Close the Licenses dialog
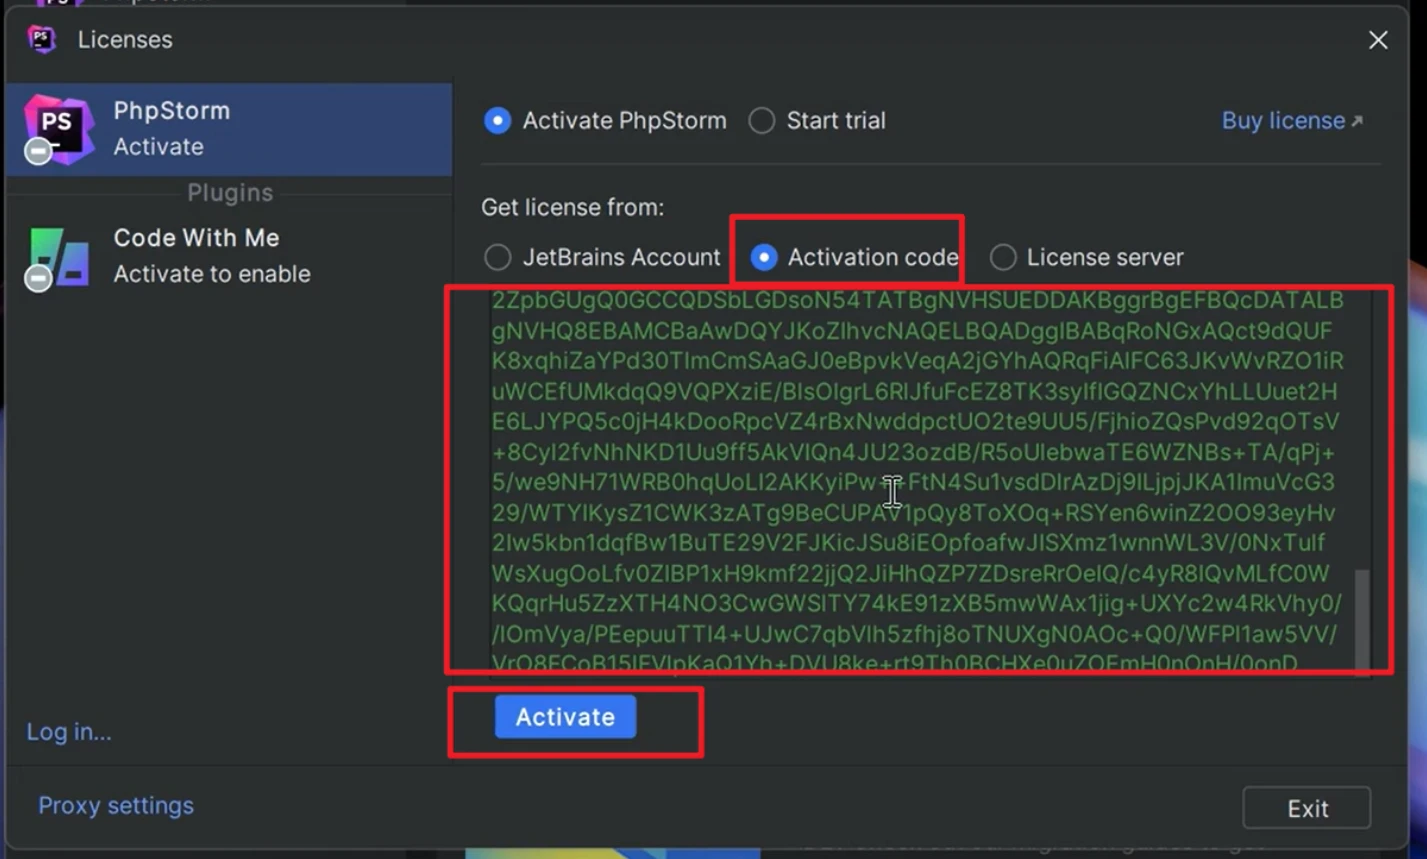The width and height of the screenshot is (1427, 859). 1378,40
